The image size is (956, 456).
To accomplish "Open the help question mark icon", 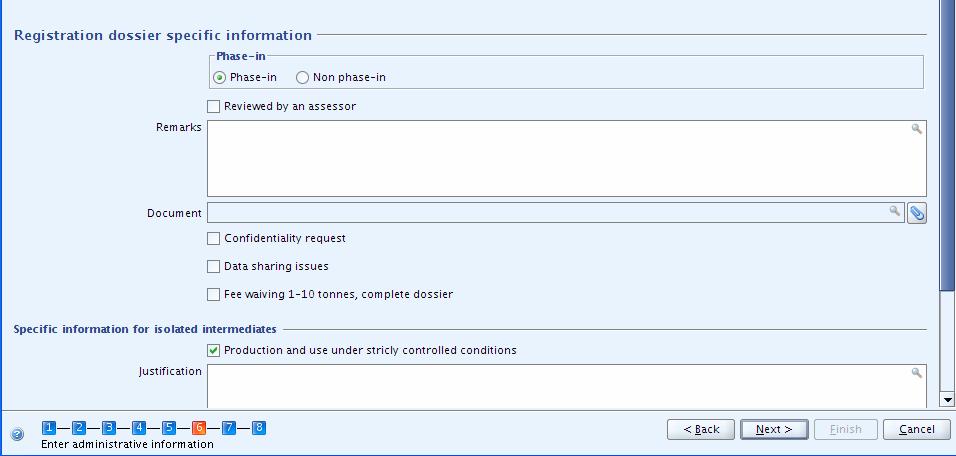I will tap(18, 434).
